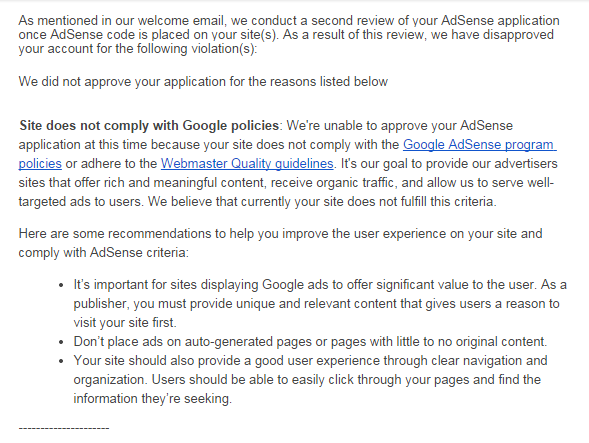
Task: Click the text "information they're seeking."
Action: coord(153,398)
